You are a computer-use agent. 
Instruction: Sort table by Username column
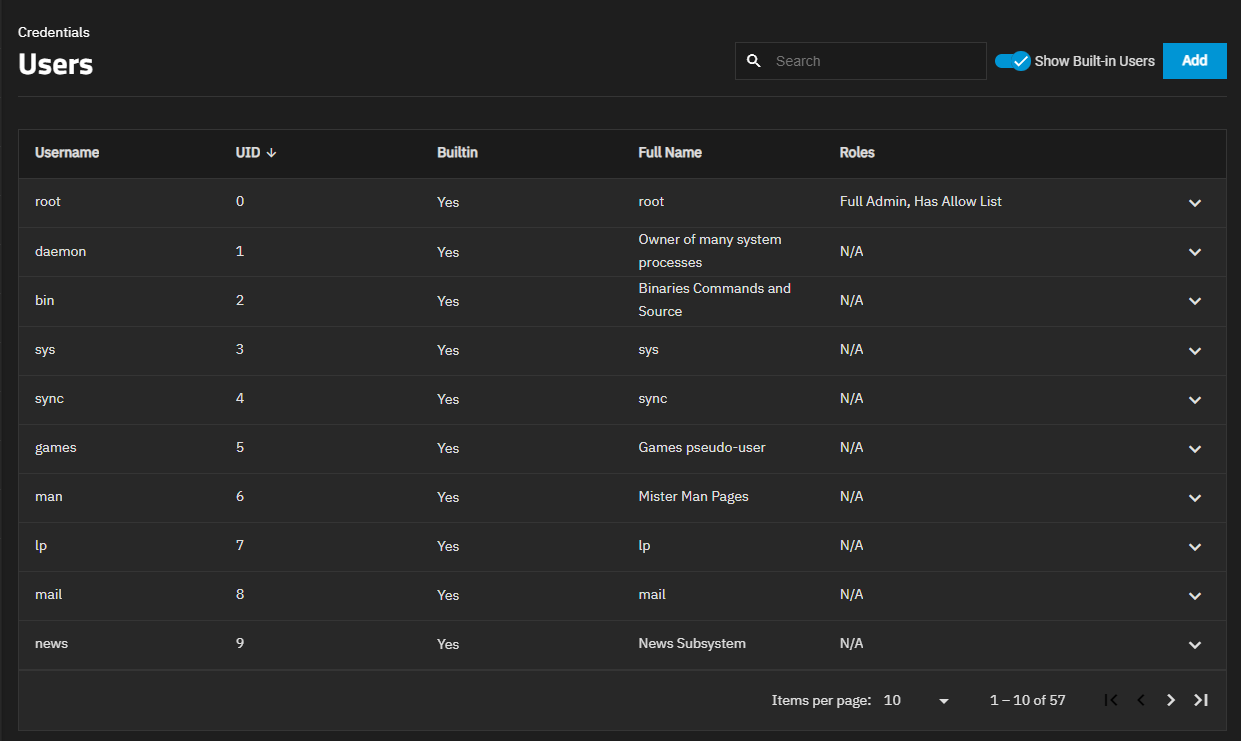pyautogui.click(x=67, y=153)
